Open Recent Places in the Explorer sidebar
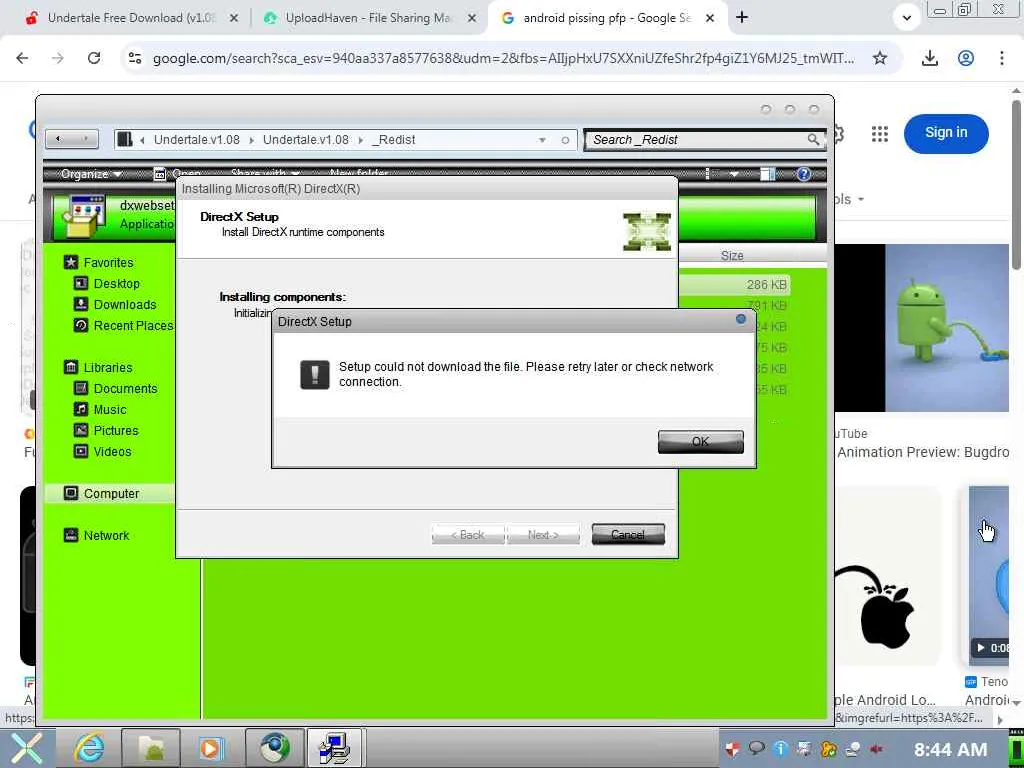Image resolution: width=1024 pixels, height=768 pixels. pyautogui.click(x=133, y=325)
